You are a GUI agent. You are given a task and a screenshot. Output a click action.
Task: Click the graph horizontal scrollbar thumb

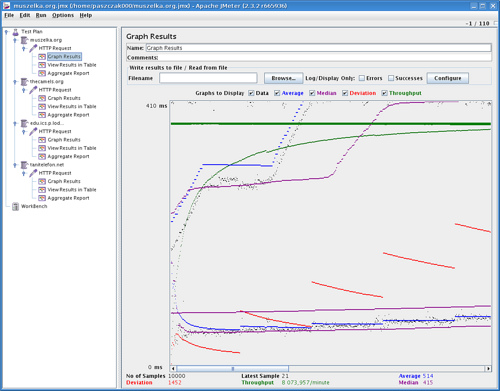click(233, 369)
